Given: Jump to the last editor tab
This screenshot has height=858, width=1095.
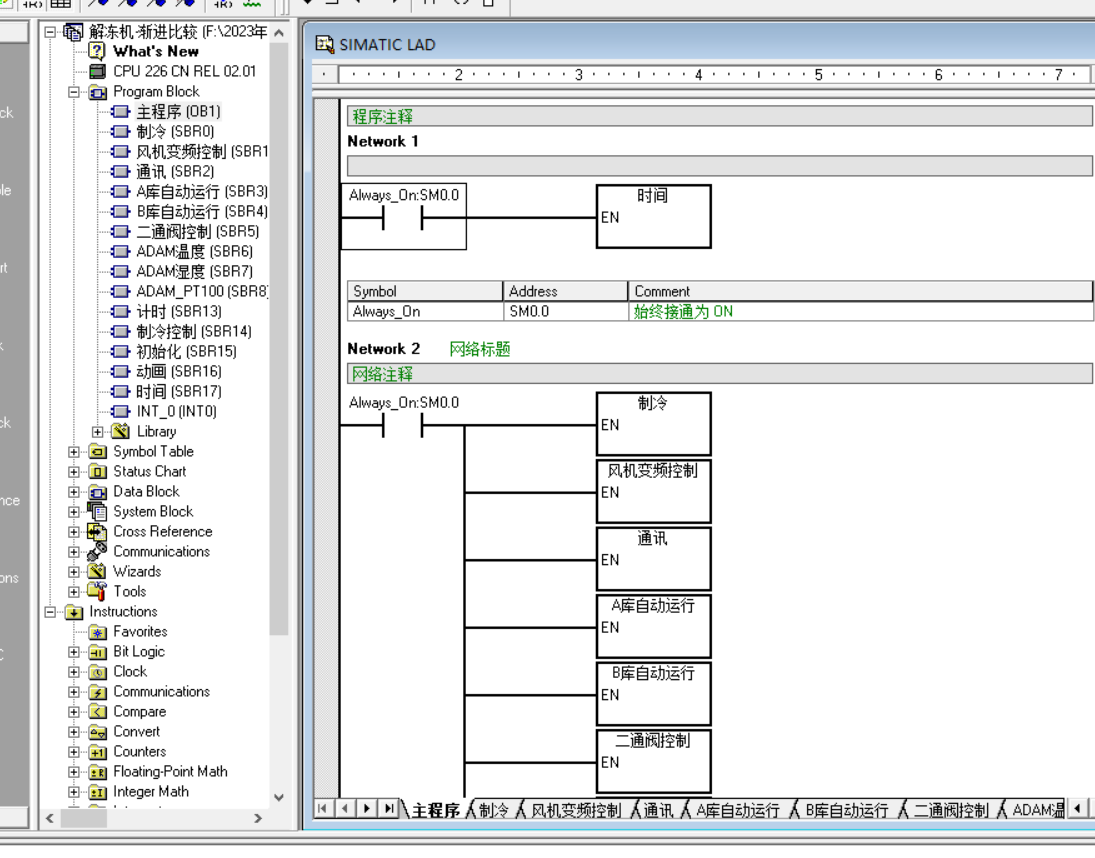Looking at the screenshot, I should pos(388,808).
